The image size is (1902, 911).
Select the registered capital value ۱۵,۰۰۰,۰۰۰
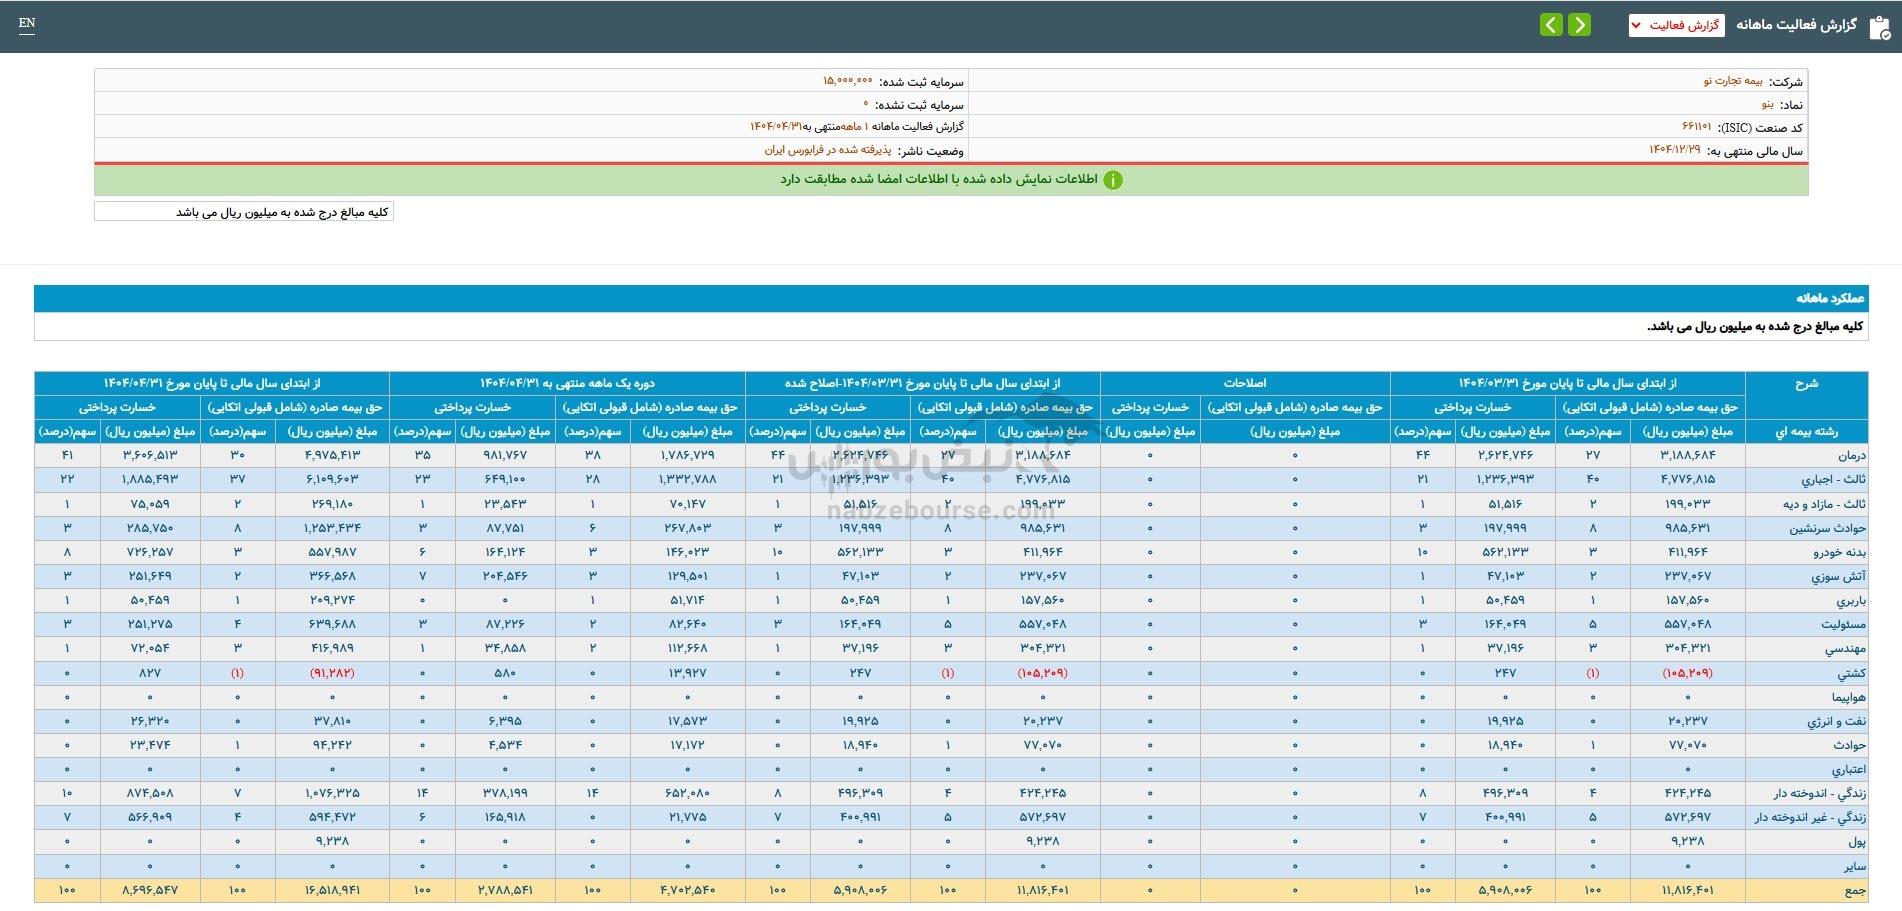point(848,81)
